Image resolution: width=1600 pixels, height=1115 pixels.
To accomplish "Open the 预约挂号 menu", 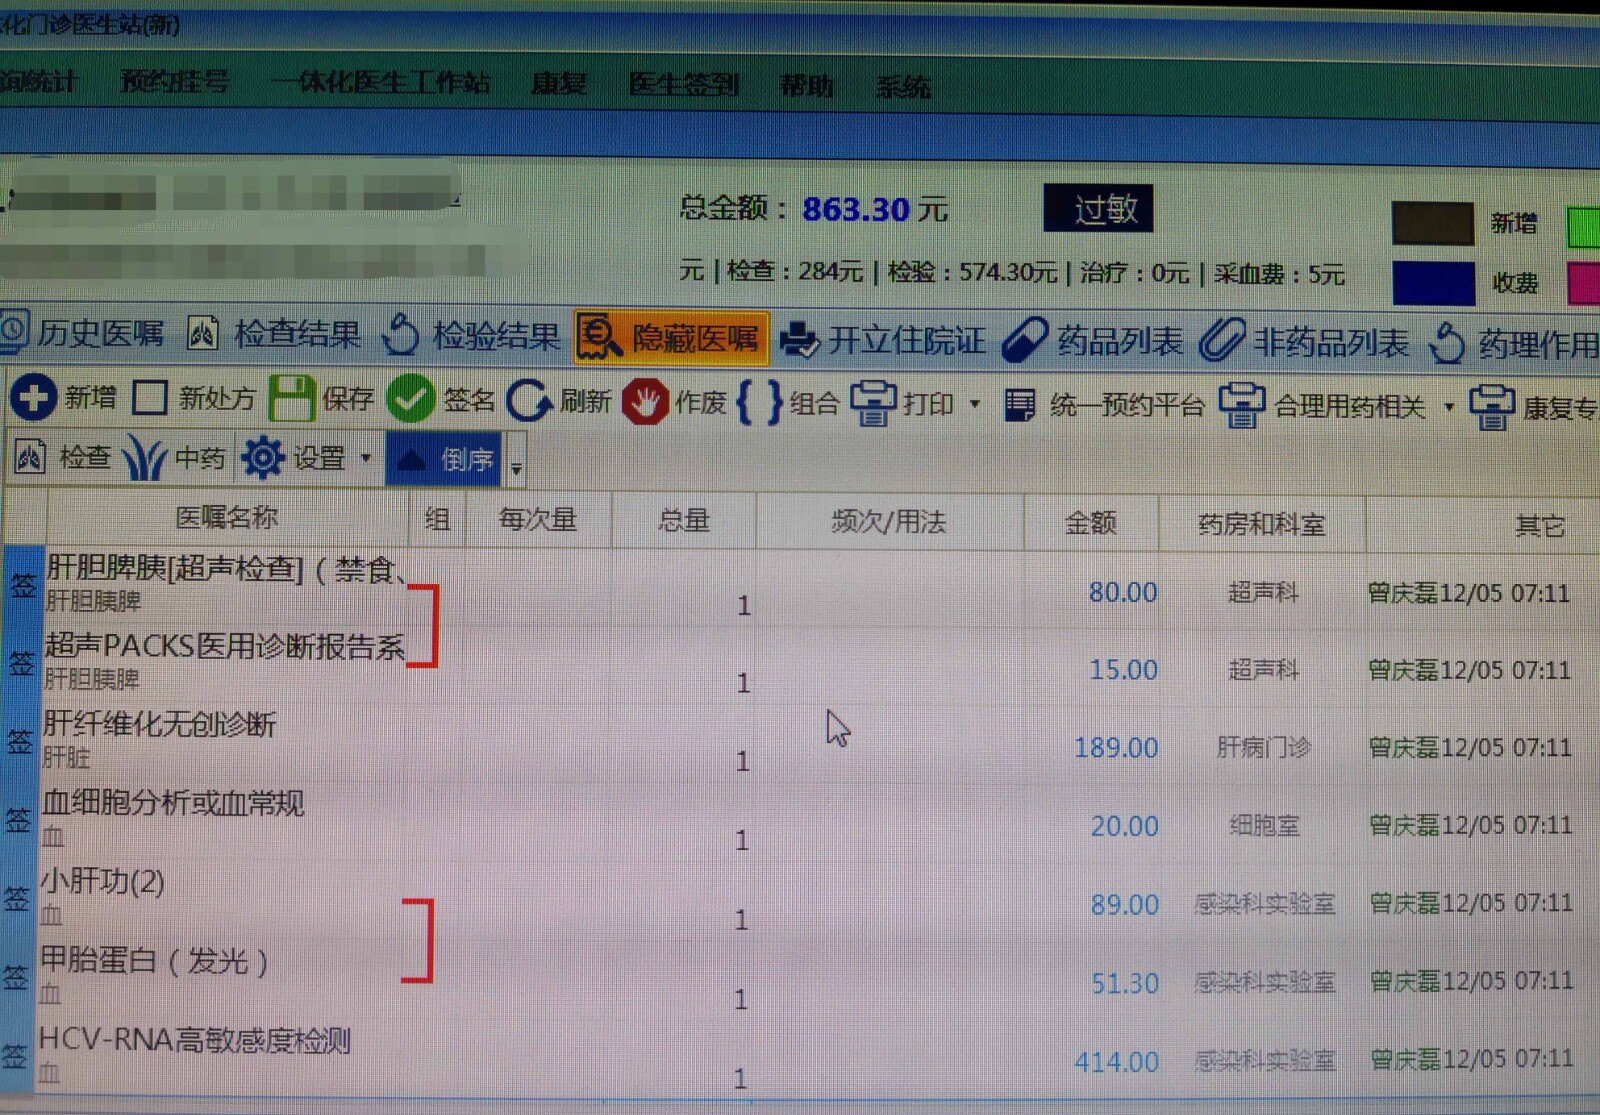I will tap(174, 81).
